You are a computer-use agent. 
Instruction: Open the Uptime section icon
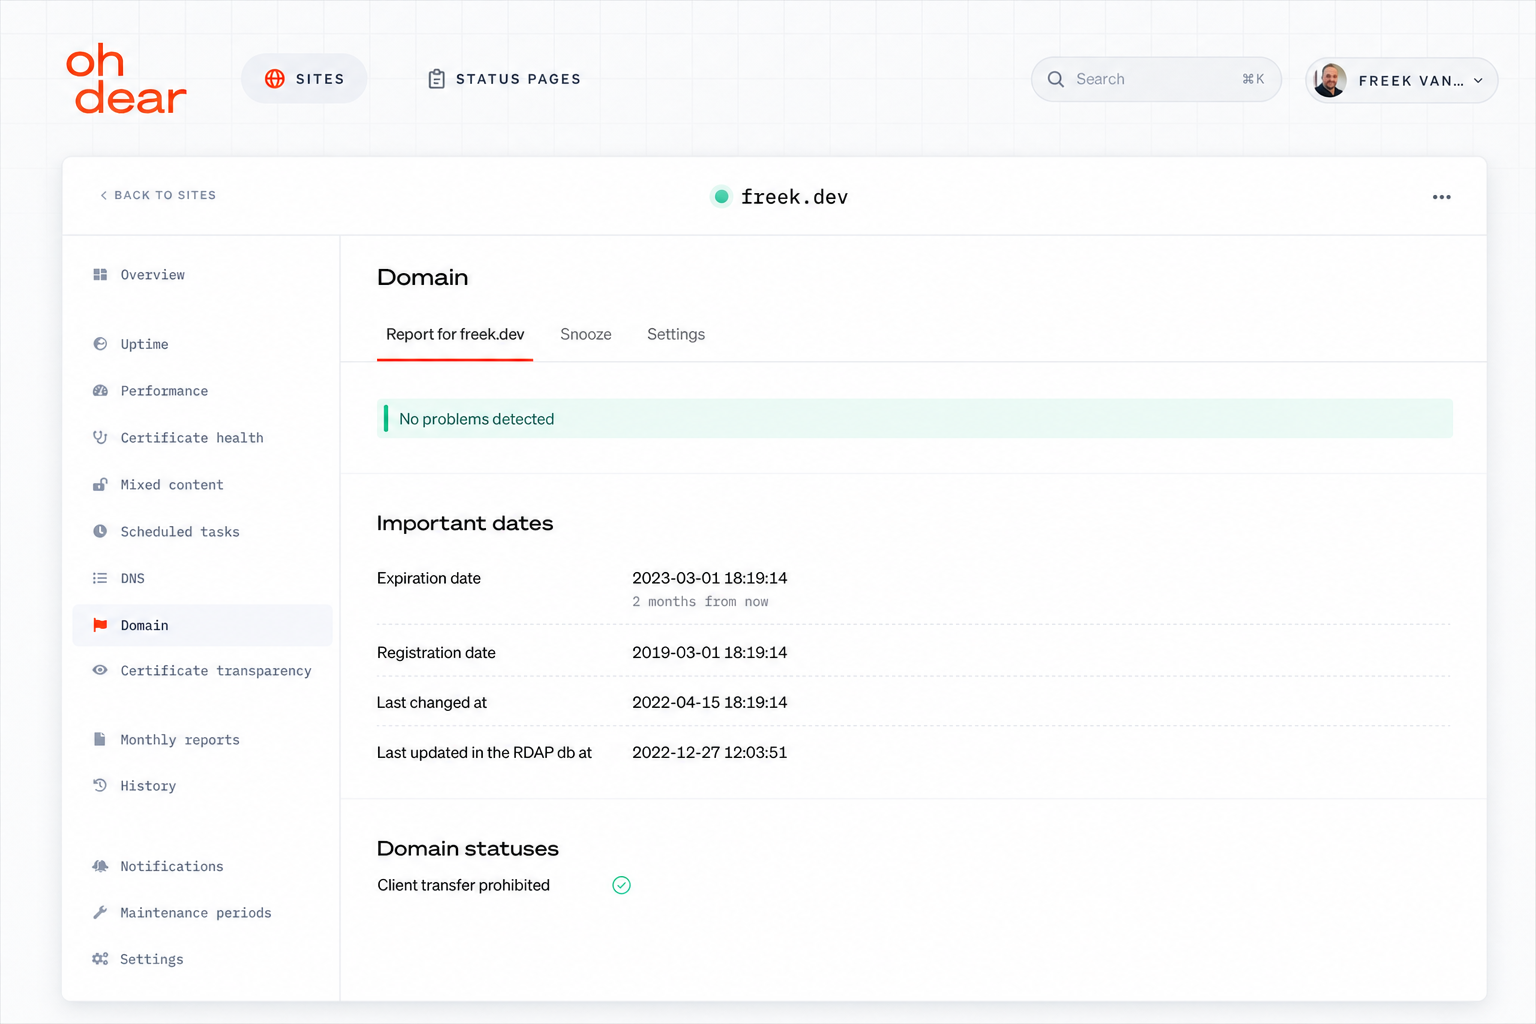(100, 344)
